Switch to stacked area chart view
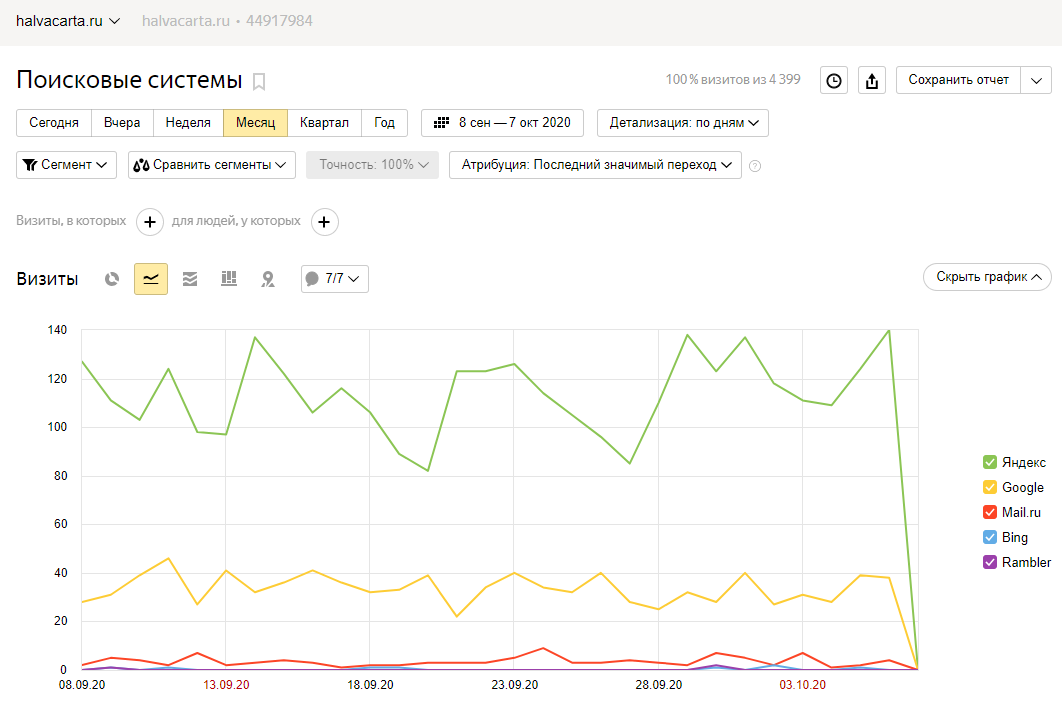 coord(190,279)
